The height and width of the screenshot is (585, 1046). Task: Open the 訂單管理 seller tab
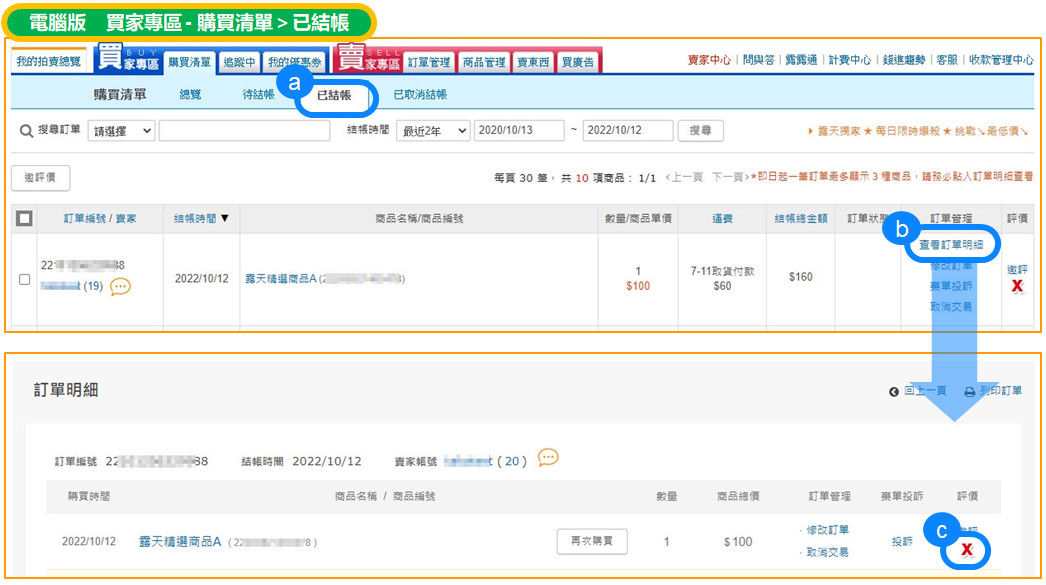pyautogui.click(x=430, y=62)
